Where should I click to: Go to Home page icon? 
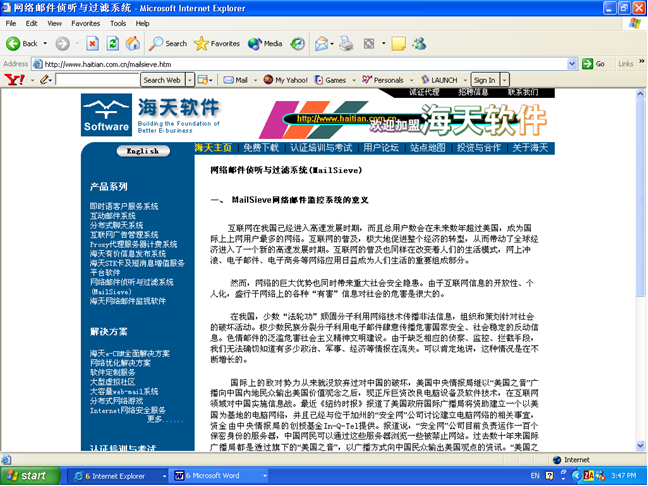pos(133,43)
